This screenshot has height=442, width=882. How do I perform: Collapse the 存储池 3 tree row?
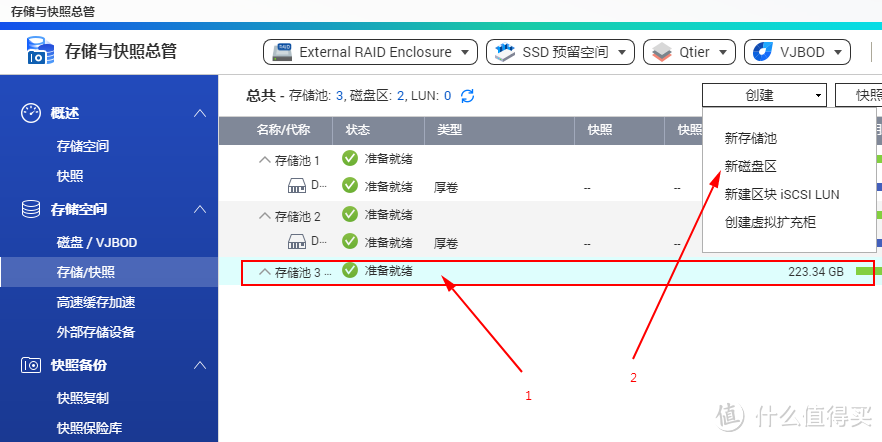point(264,272)
